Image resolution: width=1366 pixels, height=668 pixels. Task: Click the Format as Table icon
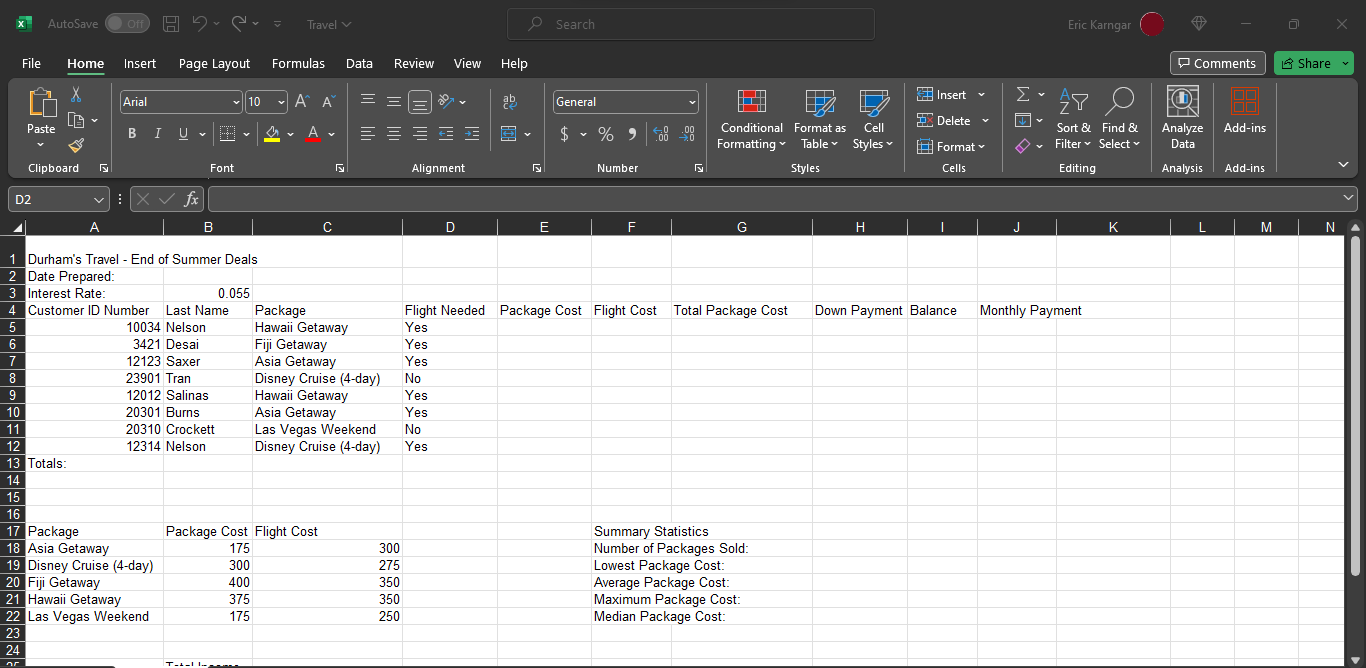(819, 118)
